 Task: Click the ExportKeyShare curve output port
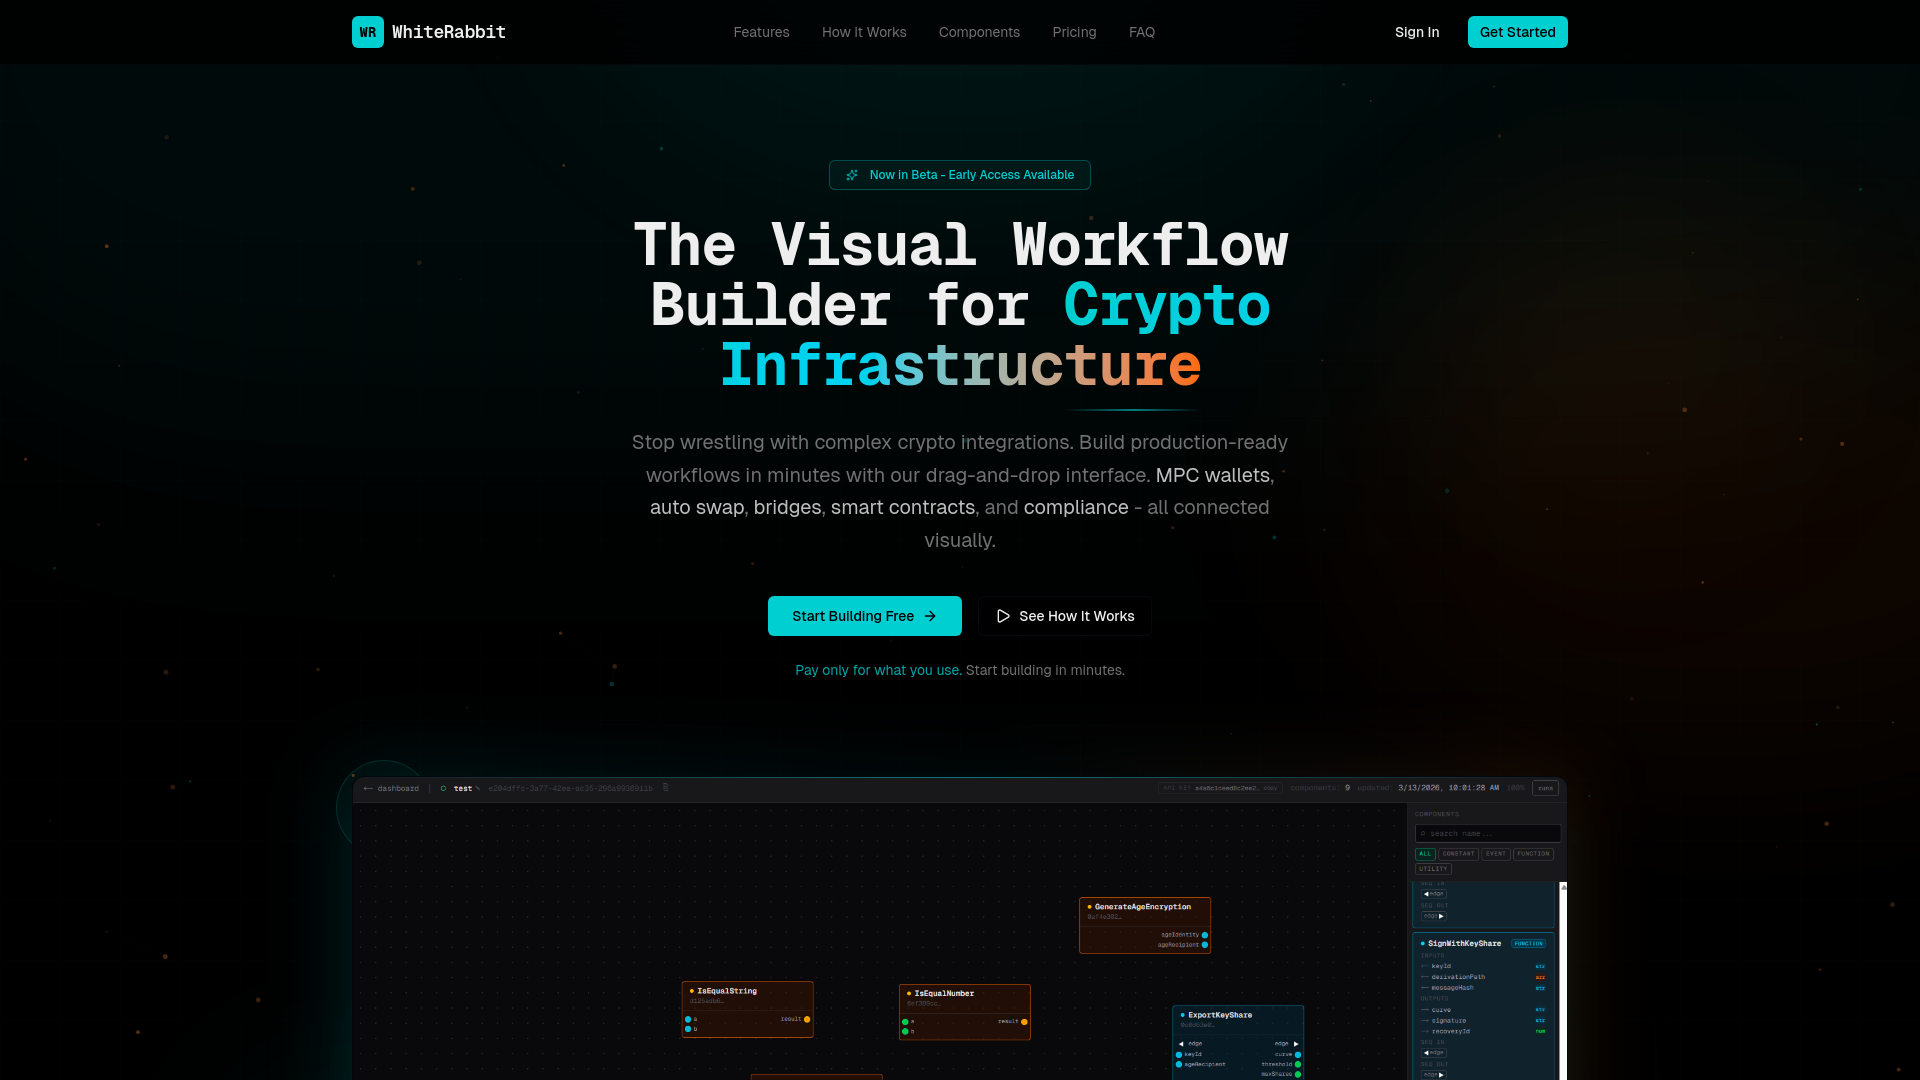[x=1298, y=1055]
